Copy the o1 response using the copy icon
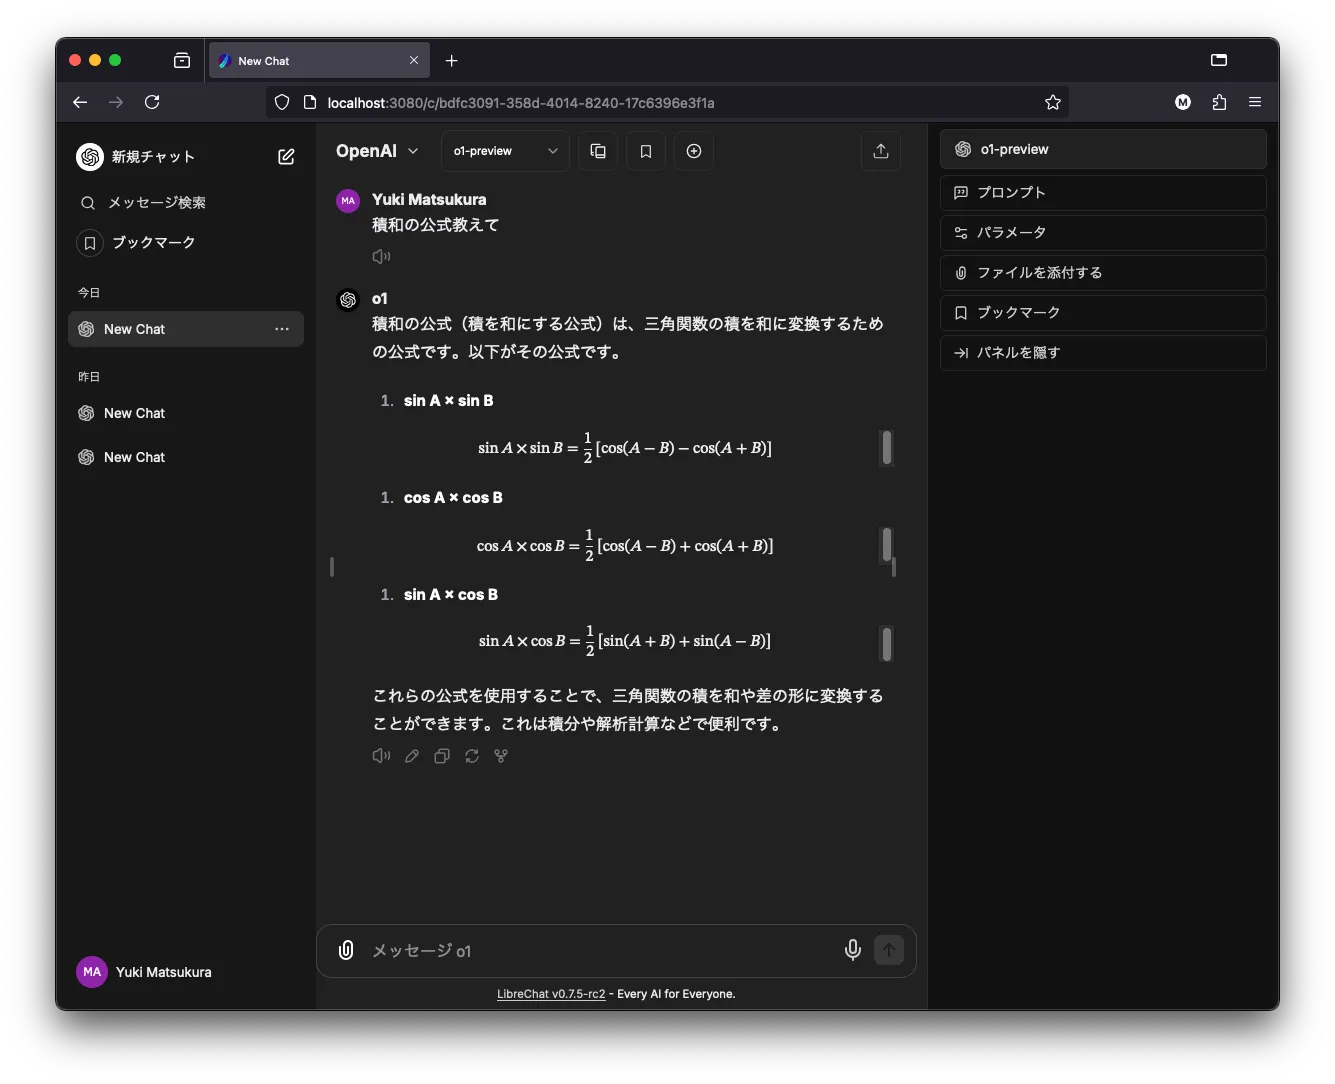This screenshot has width=1335, height=1084. pyautogui.click(x=441, y=756)
